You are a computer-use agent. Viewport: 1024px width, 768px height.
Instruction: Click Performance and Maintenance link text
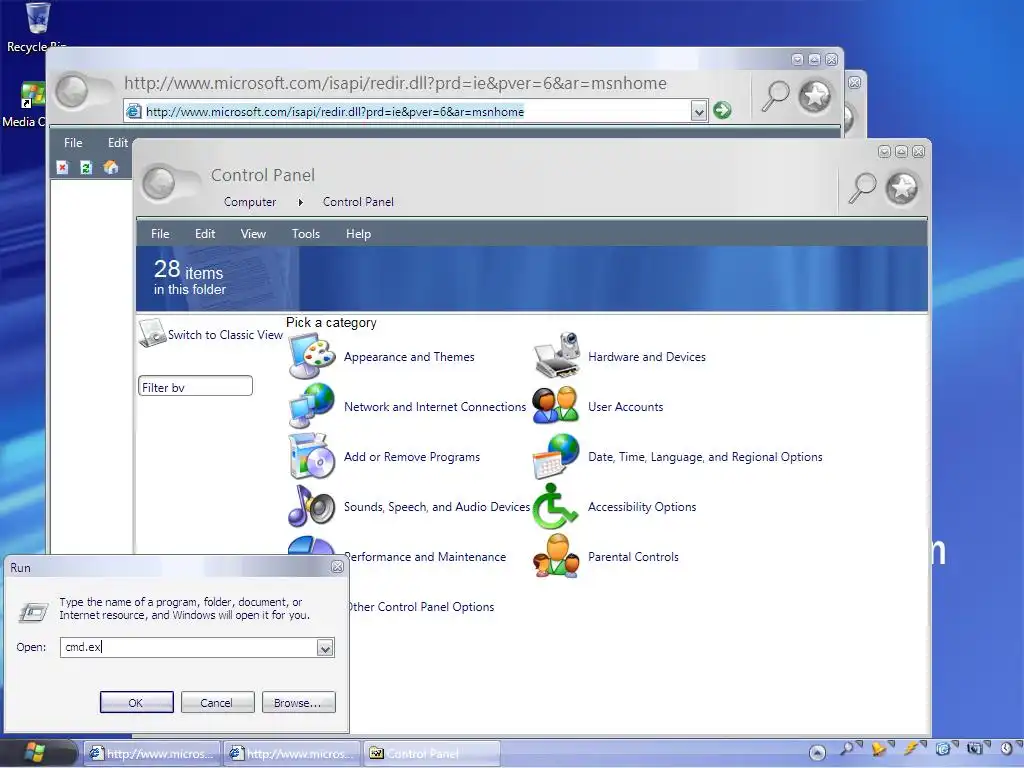[x=427, y=557]
